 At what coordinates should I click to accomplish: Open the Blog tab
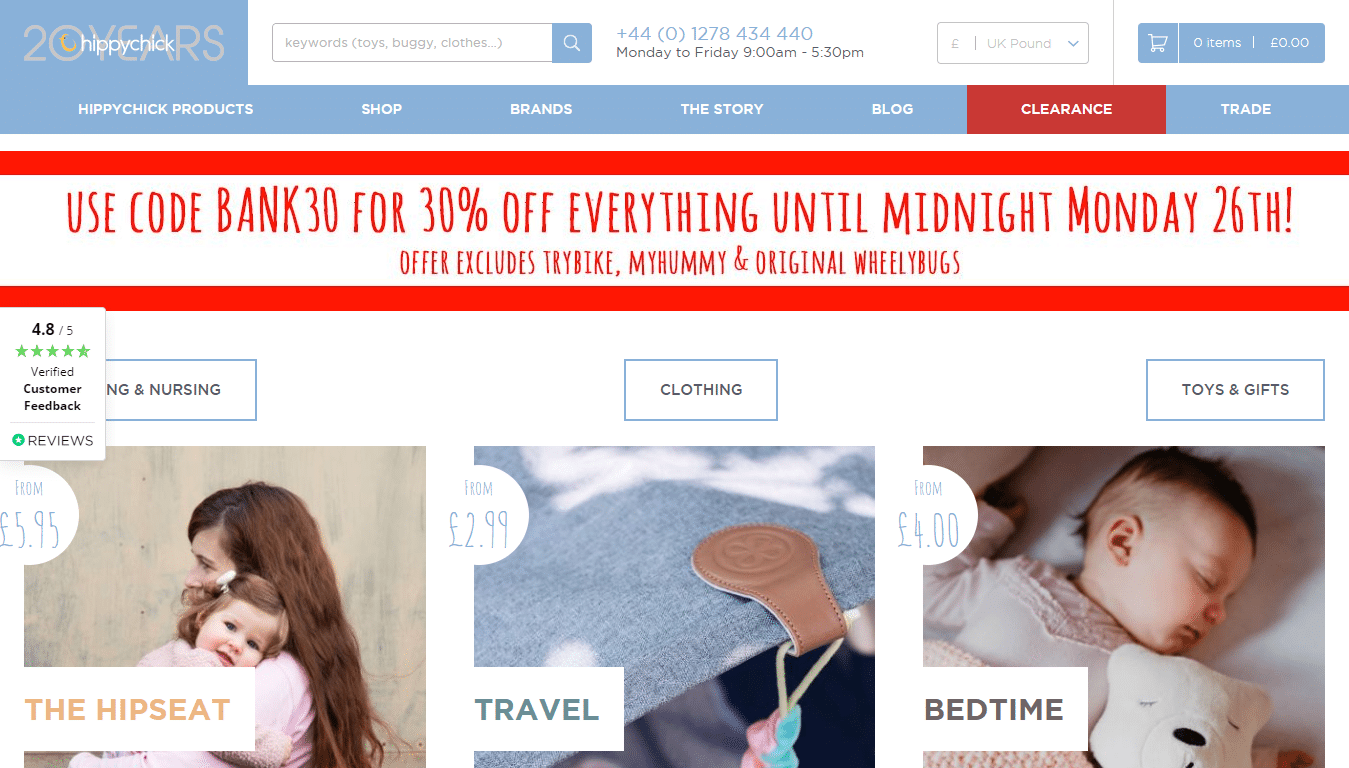coord(892,109)
